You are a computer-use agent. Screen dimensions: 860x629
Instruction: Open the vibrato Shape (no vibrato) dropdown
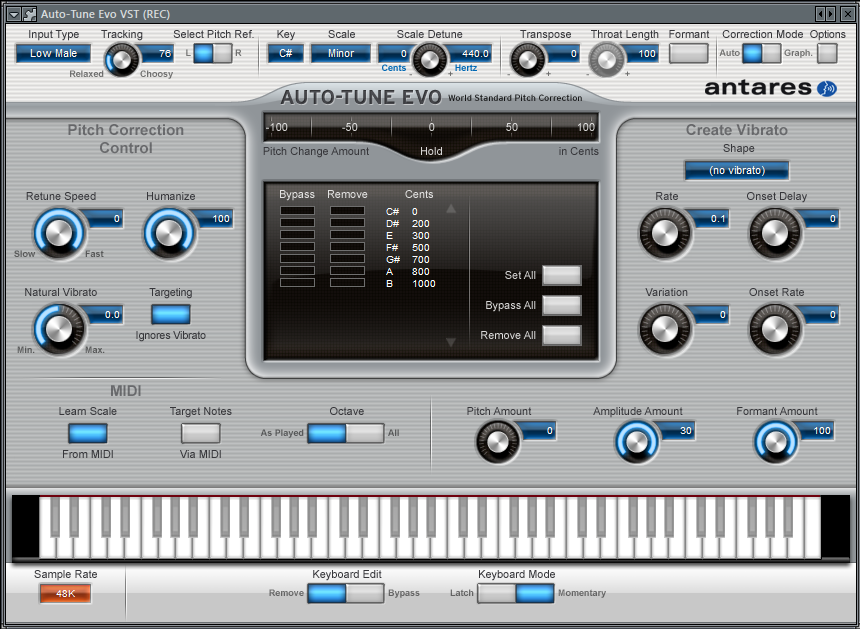pos(737,171)
